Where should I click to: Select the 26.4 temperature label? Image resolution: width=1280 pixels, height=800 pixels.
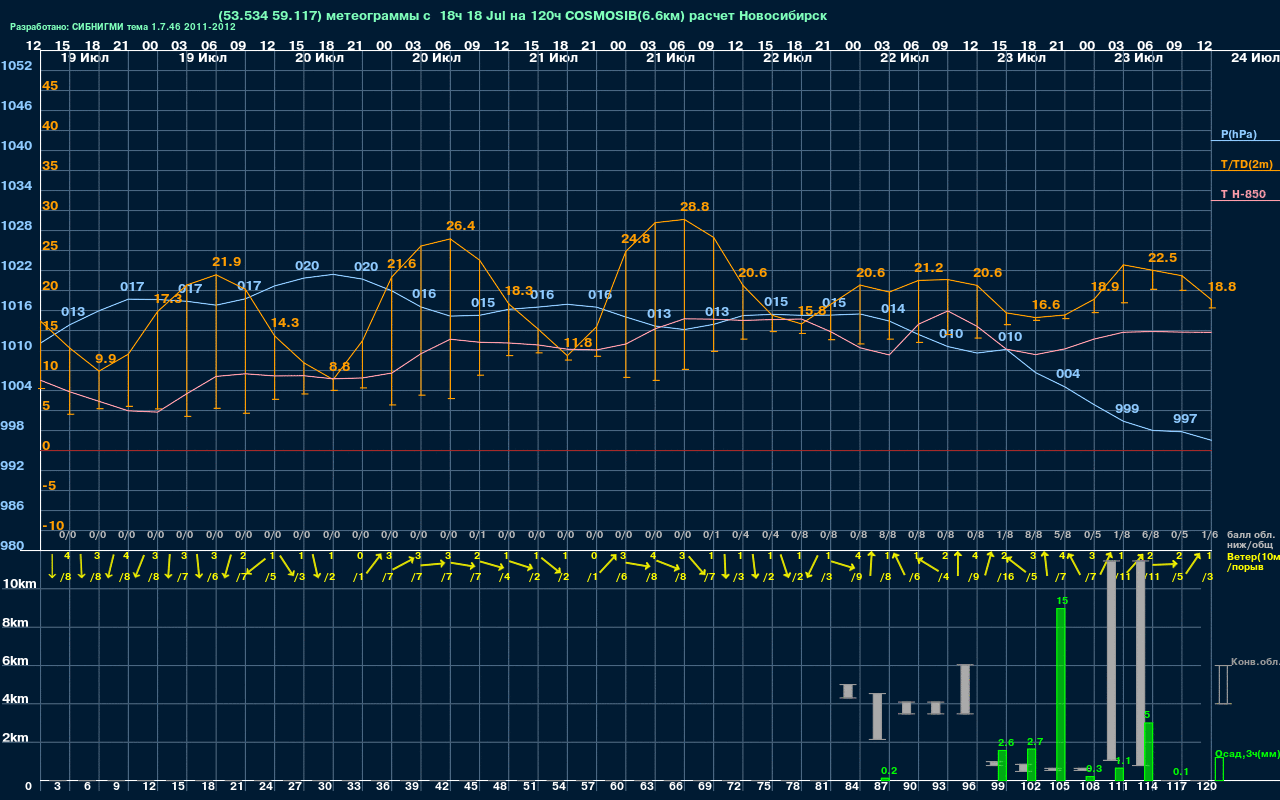point(460,225)
